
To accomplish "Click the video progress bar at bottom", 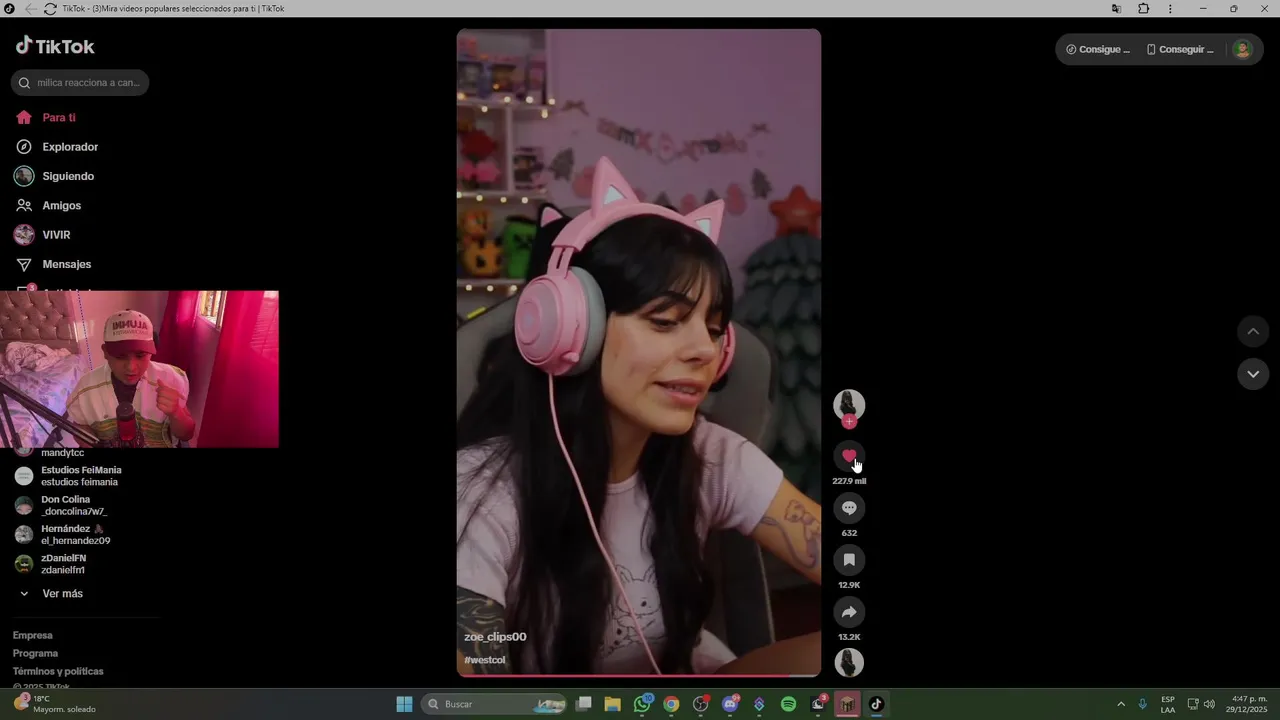I will coord(639,676).
